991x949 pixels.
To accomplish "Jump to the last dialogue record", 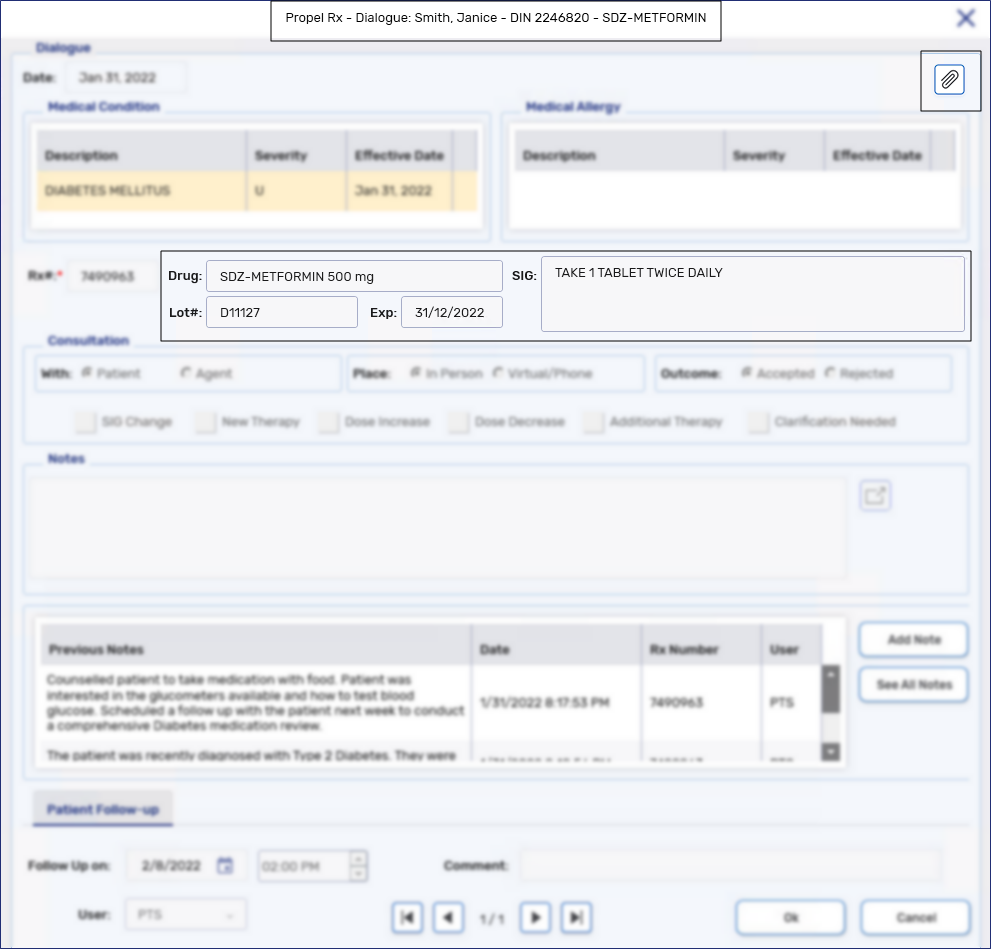I will pyautogui.click(x=575, y=917).
